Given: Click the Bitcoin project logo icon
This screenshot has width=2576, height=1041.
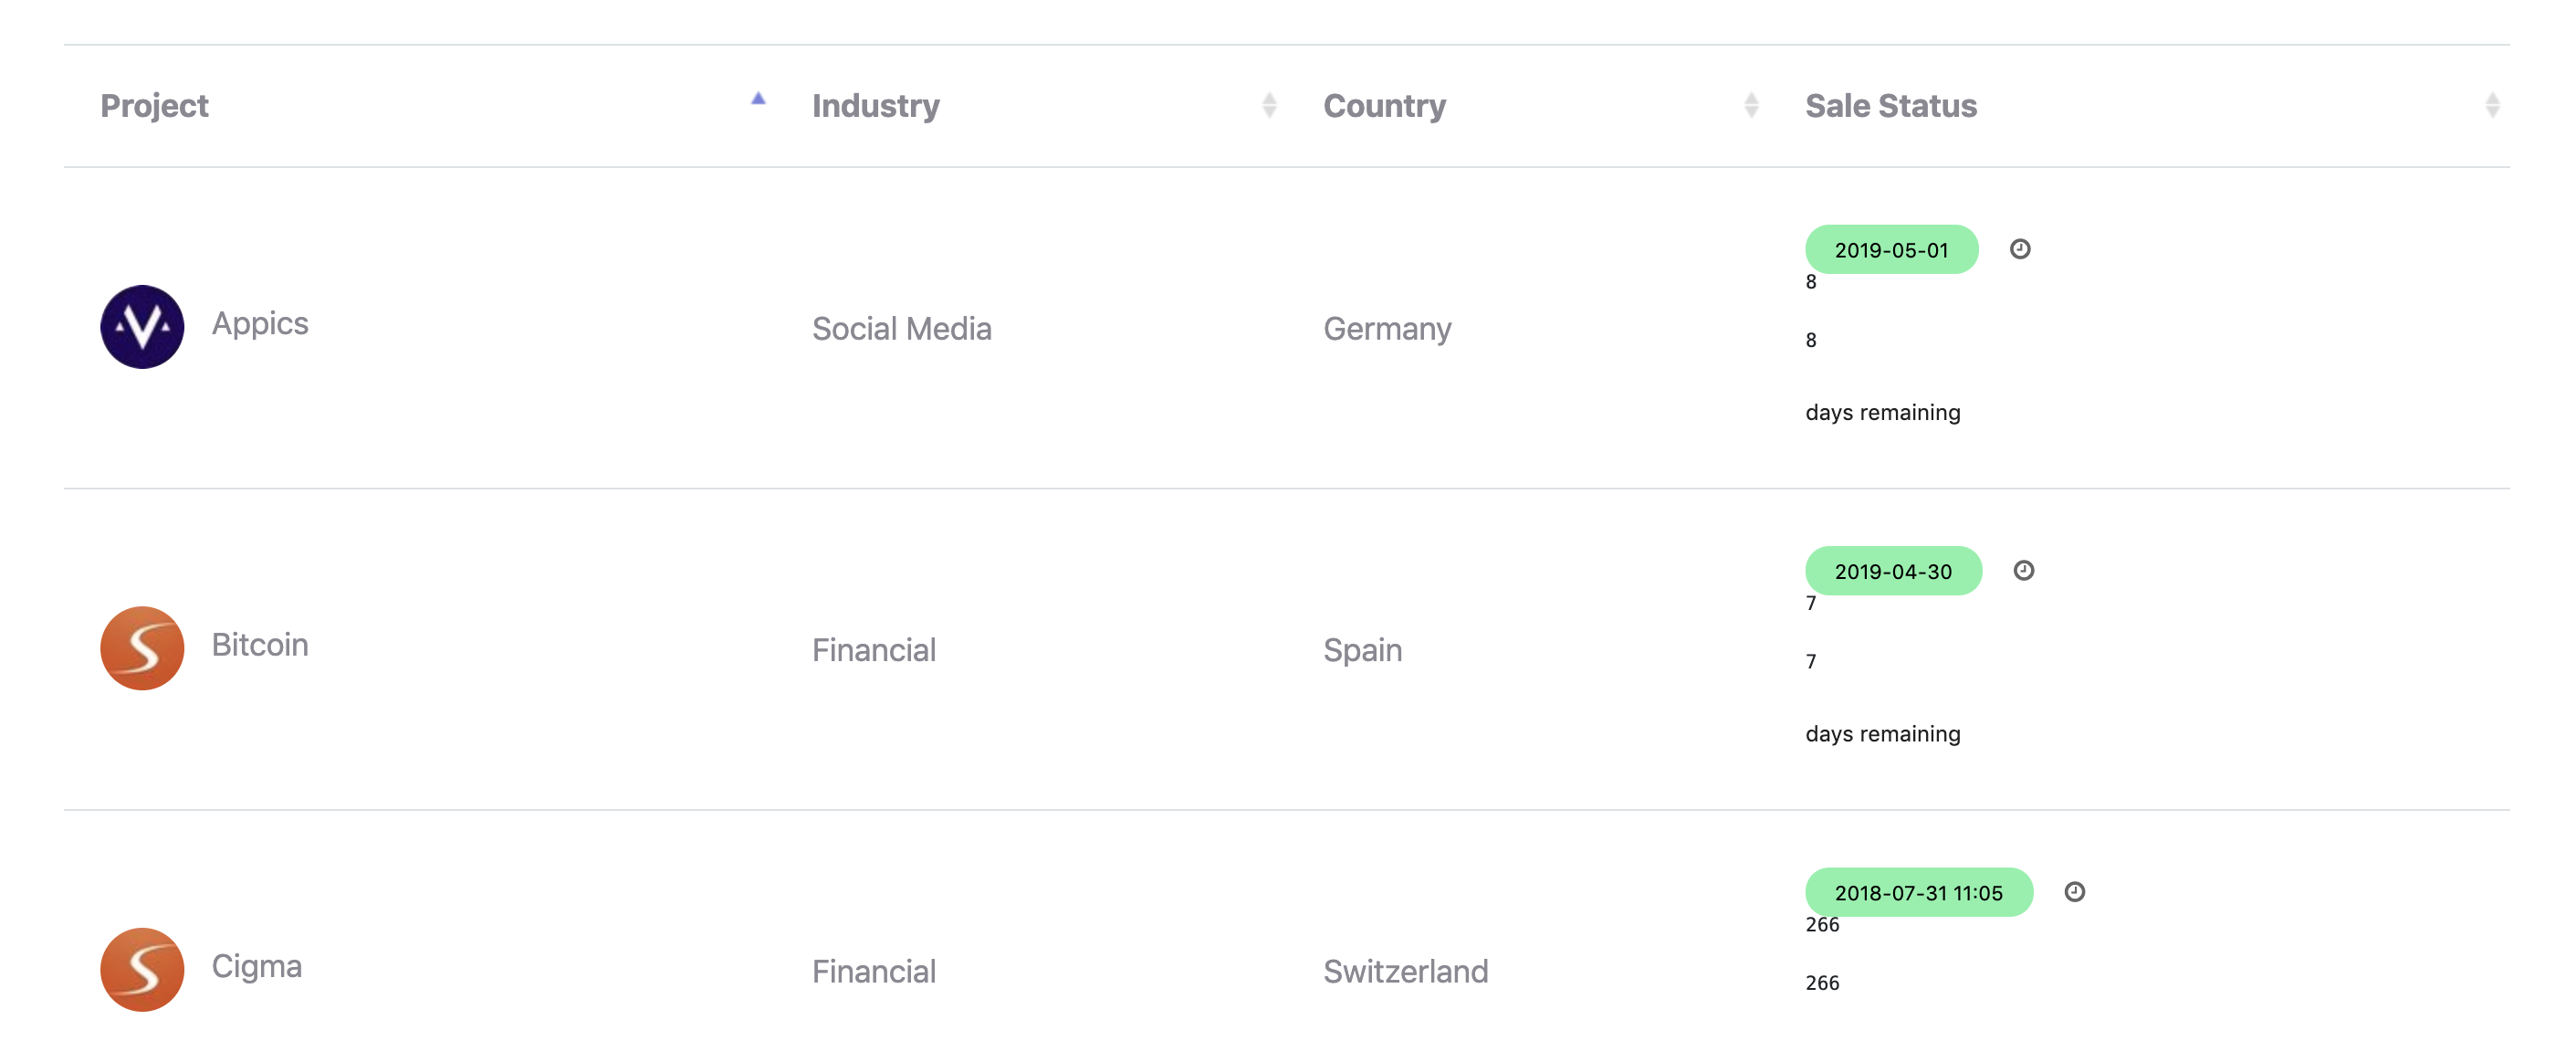Looking at the screenshot, I should pyautogui.click(x=142, y=648).
